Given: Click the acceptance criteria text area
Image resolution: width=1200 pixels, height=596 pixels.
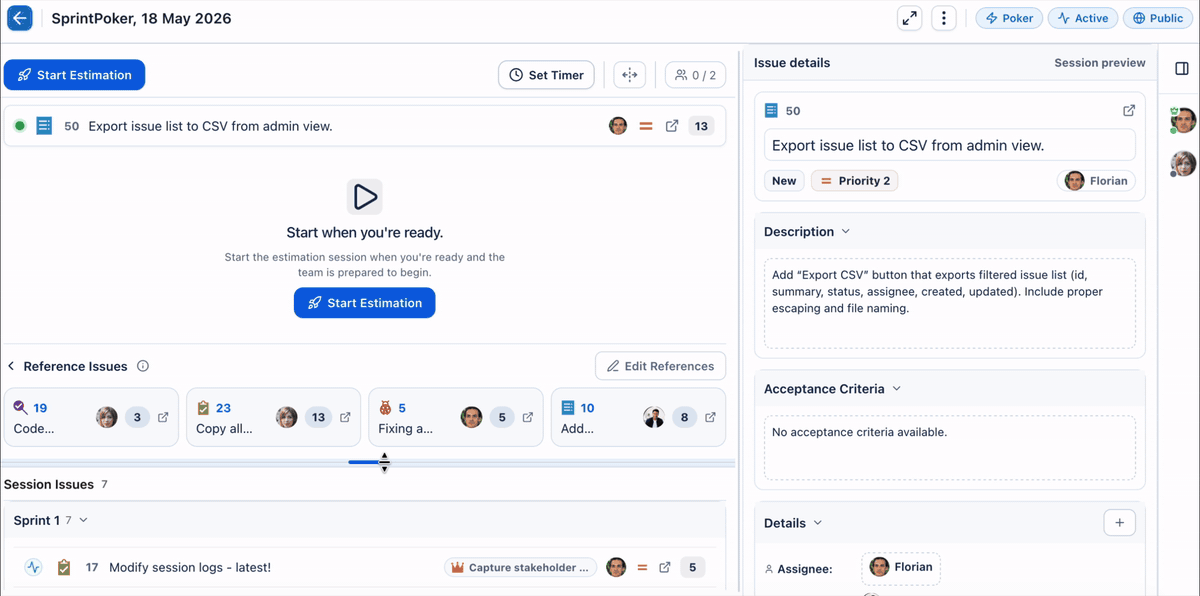Looking at the screenshot, I should coord(950,447).
